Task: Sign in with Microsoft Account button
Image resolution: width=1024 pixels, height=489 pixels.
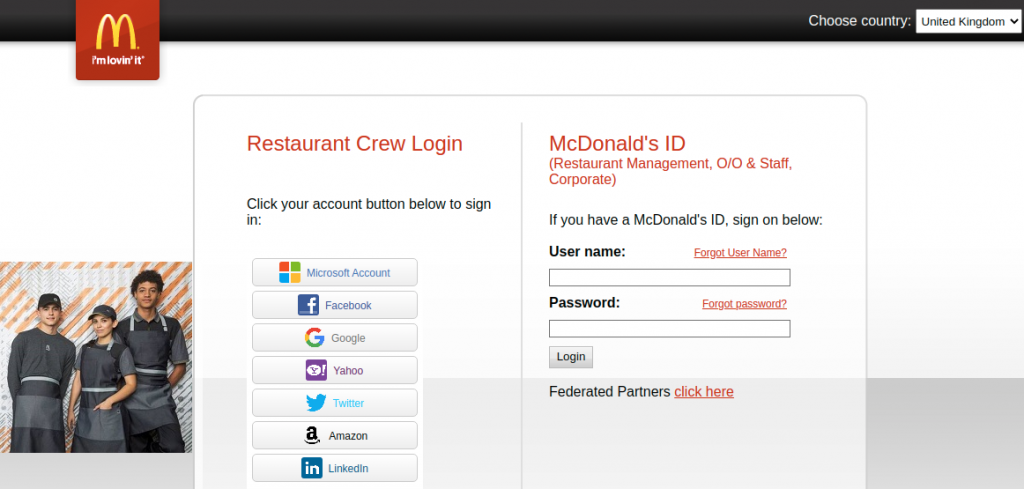Action: (x=335, y=272)
